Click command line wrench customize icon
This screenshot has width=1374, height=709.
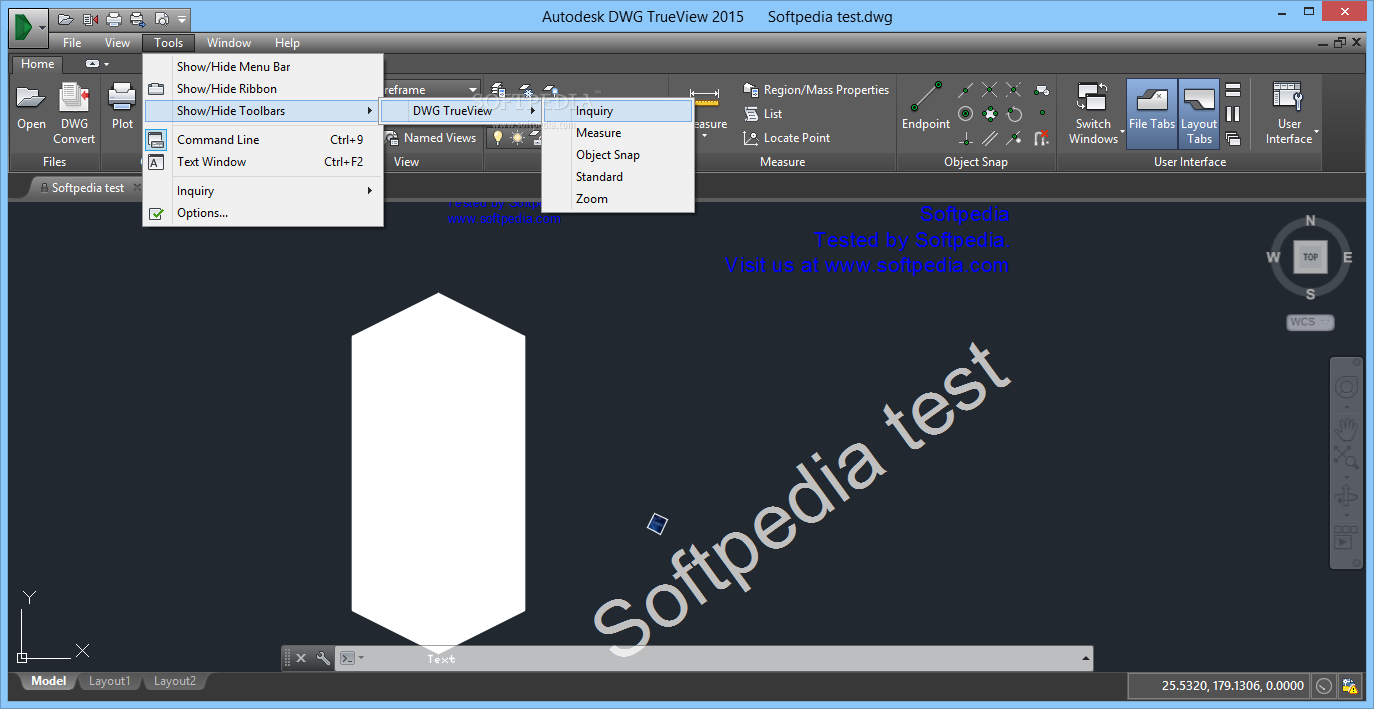tap(323, 658)
